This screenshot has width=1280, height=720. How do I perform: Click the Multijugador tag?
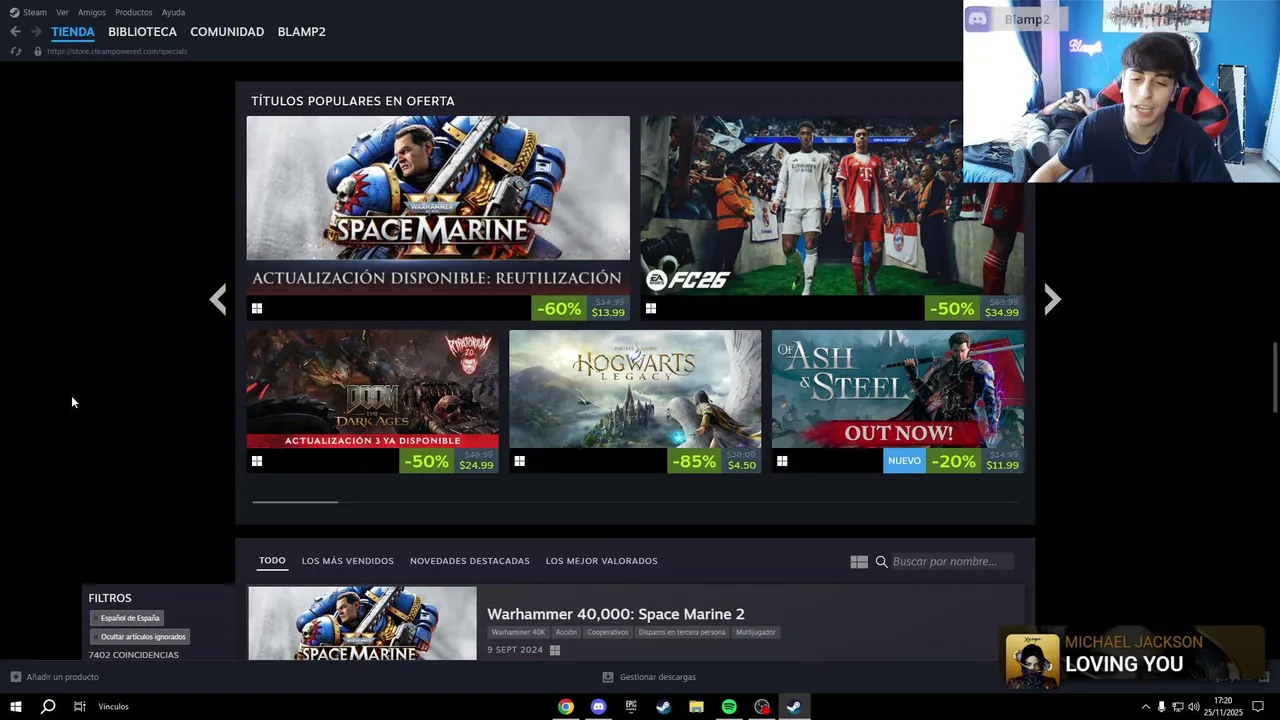point(756,632)
